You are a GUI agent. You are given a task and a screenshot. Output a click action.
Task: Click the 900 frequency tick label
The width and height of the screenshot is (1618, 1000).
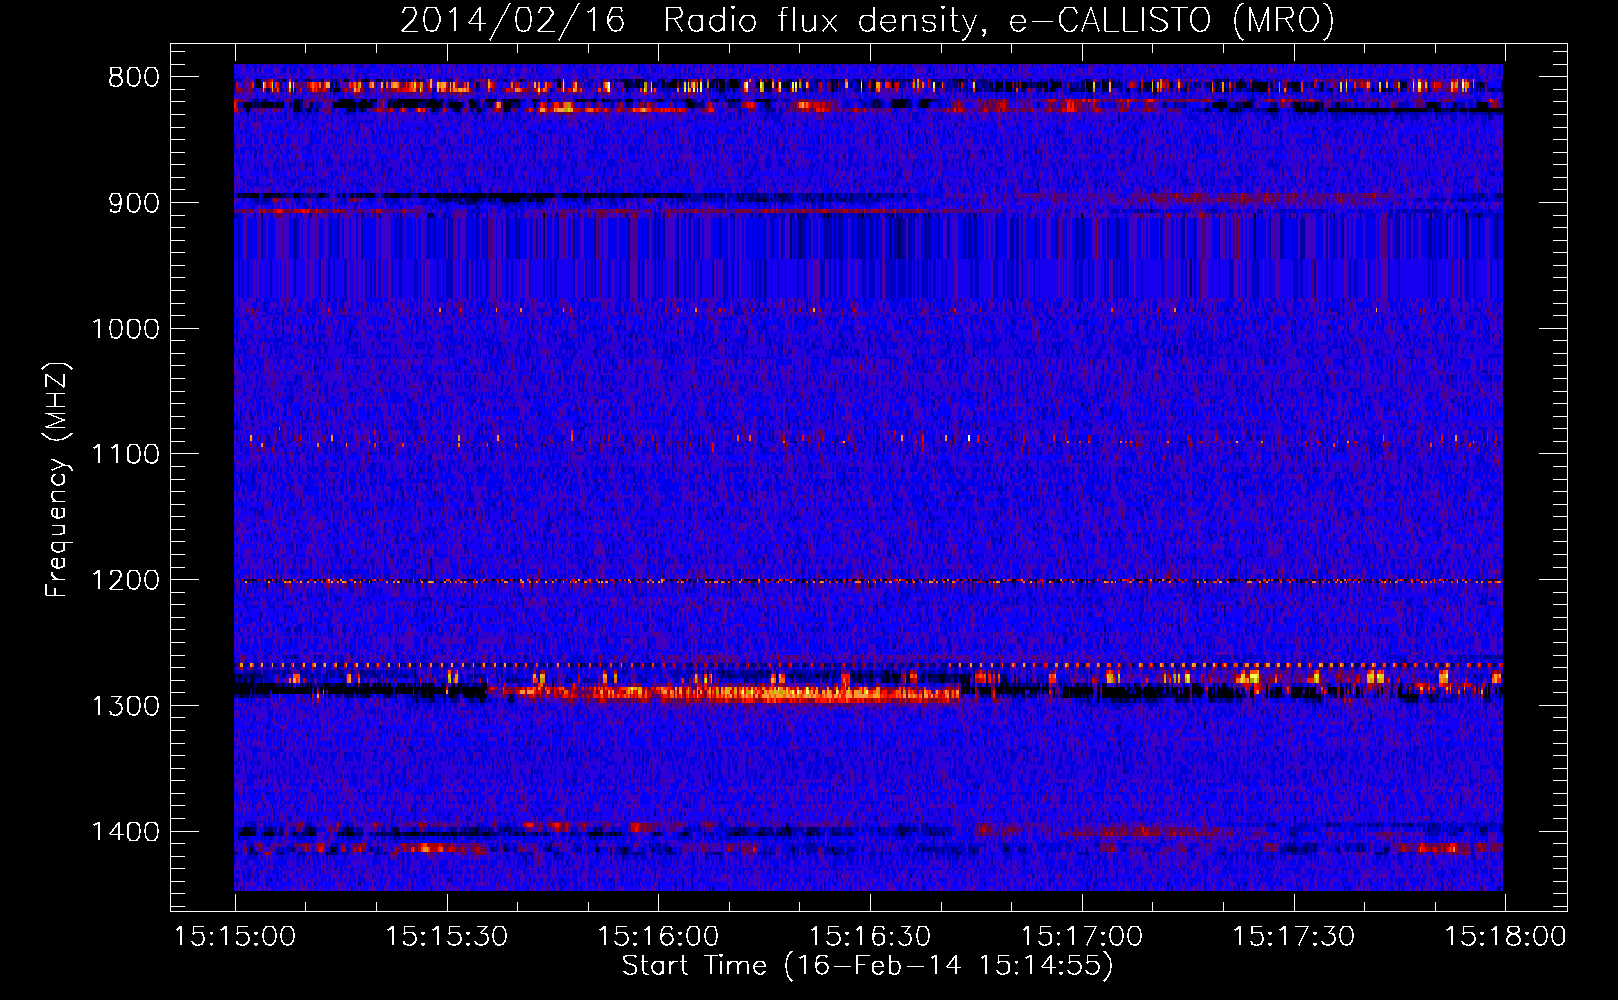[134, 203]
